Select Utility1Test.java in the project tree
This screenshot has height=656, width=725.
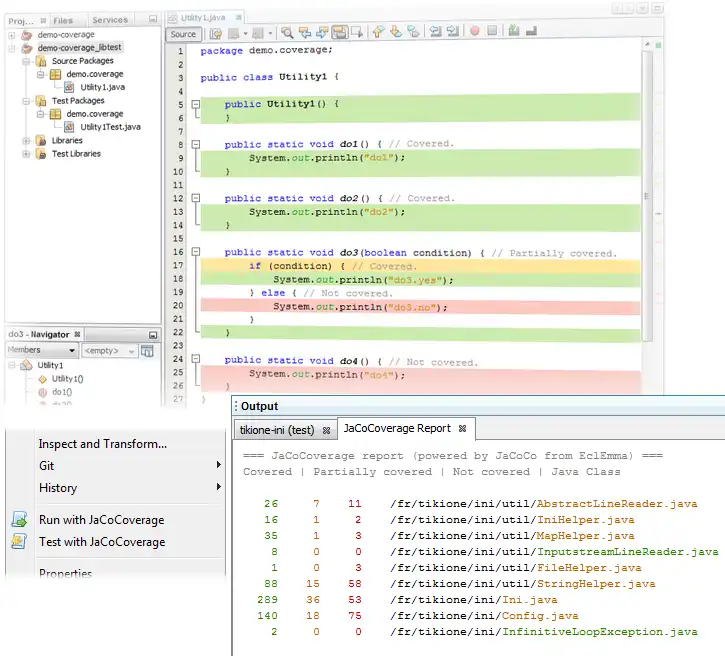click(x=110, y=127)
